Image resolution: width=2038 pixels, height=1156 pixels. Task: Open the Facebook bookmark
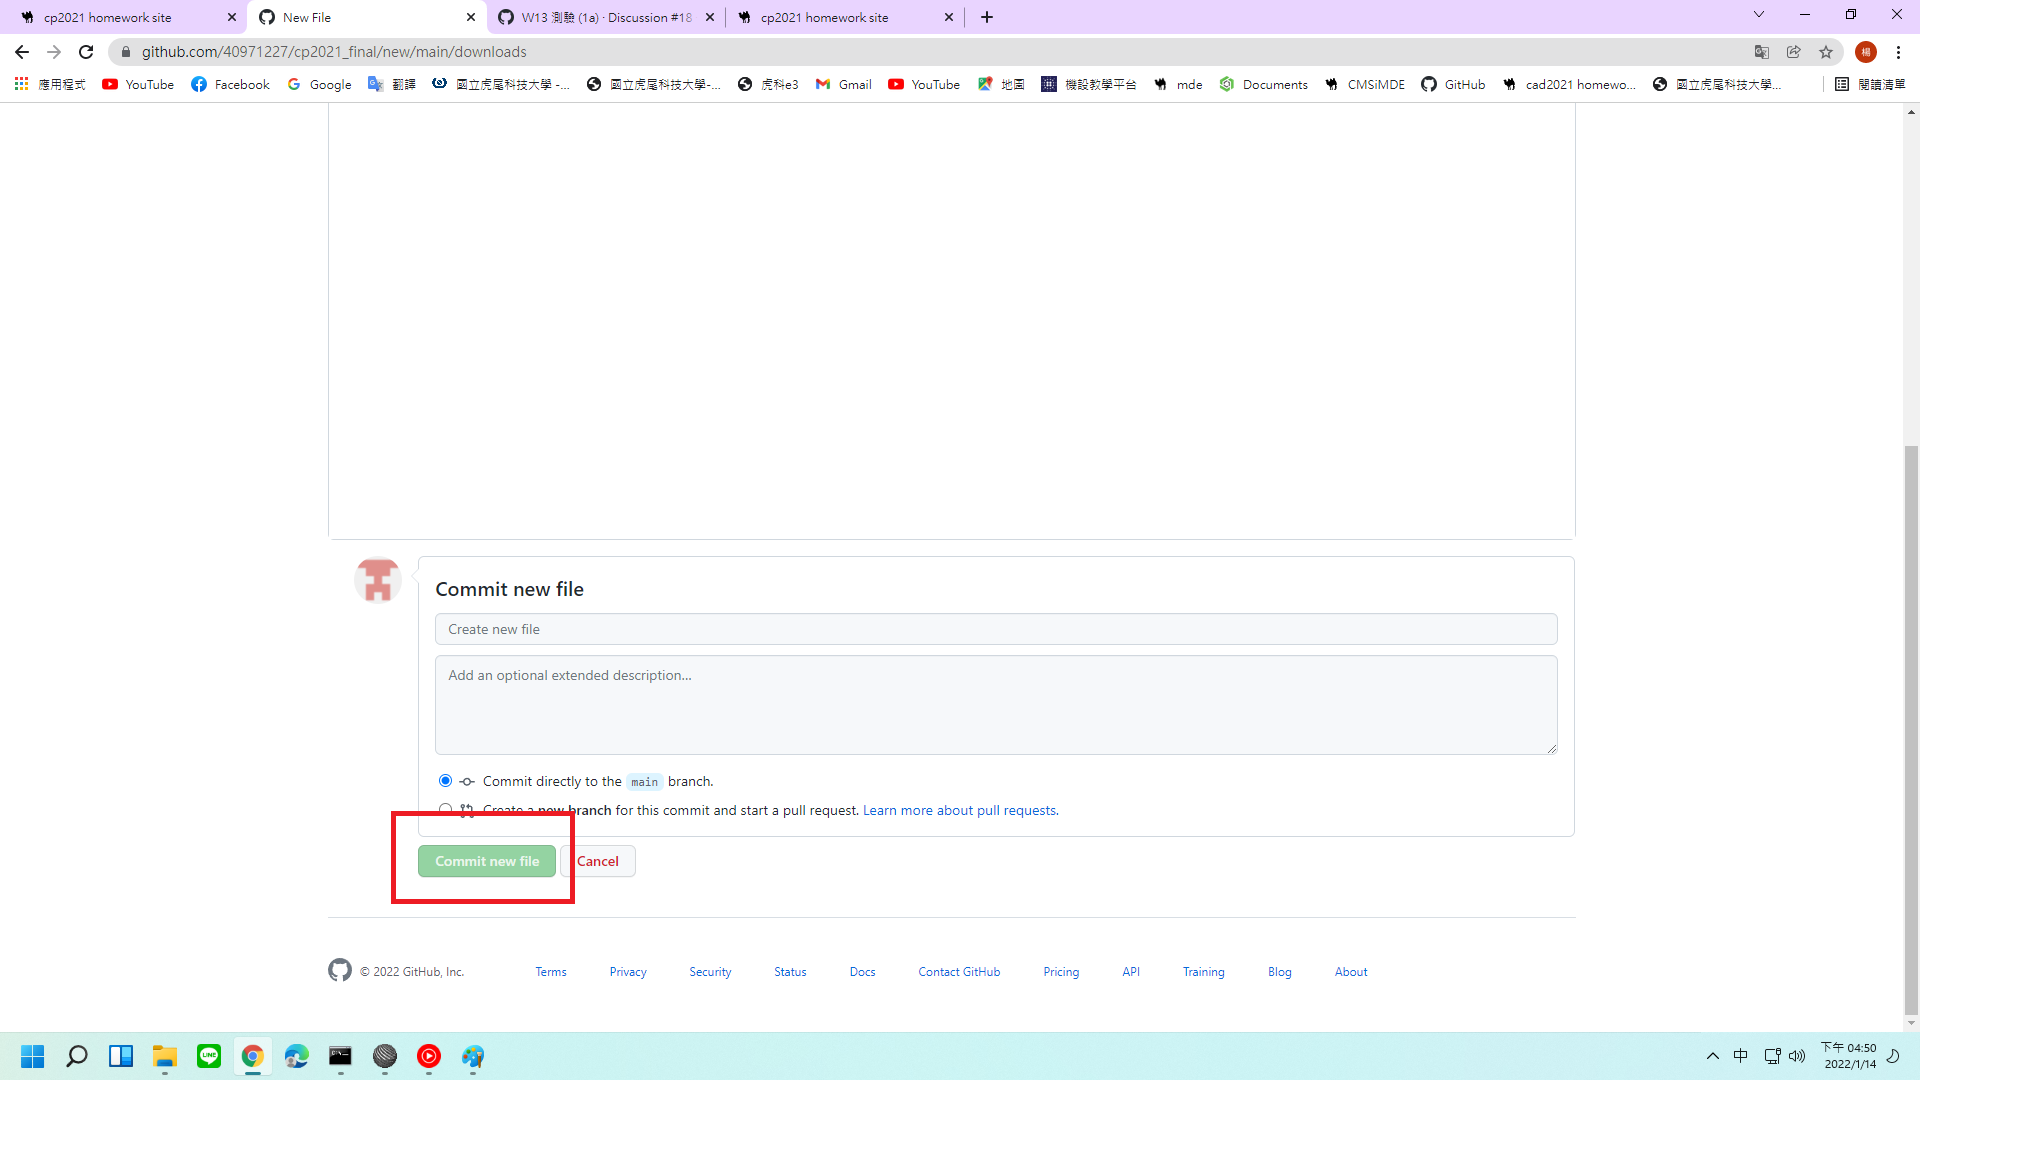point(230,84)
